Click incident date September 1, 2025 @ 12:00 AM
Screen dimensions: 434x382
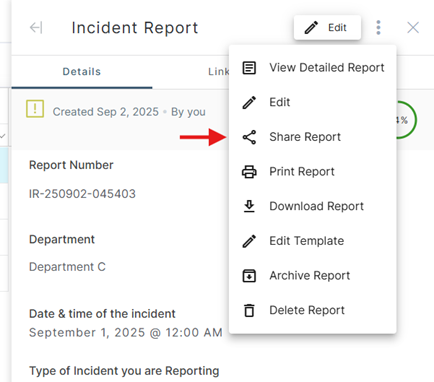click(x=126, y=332)
